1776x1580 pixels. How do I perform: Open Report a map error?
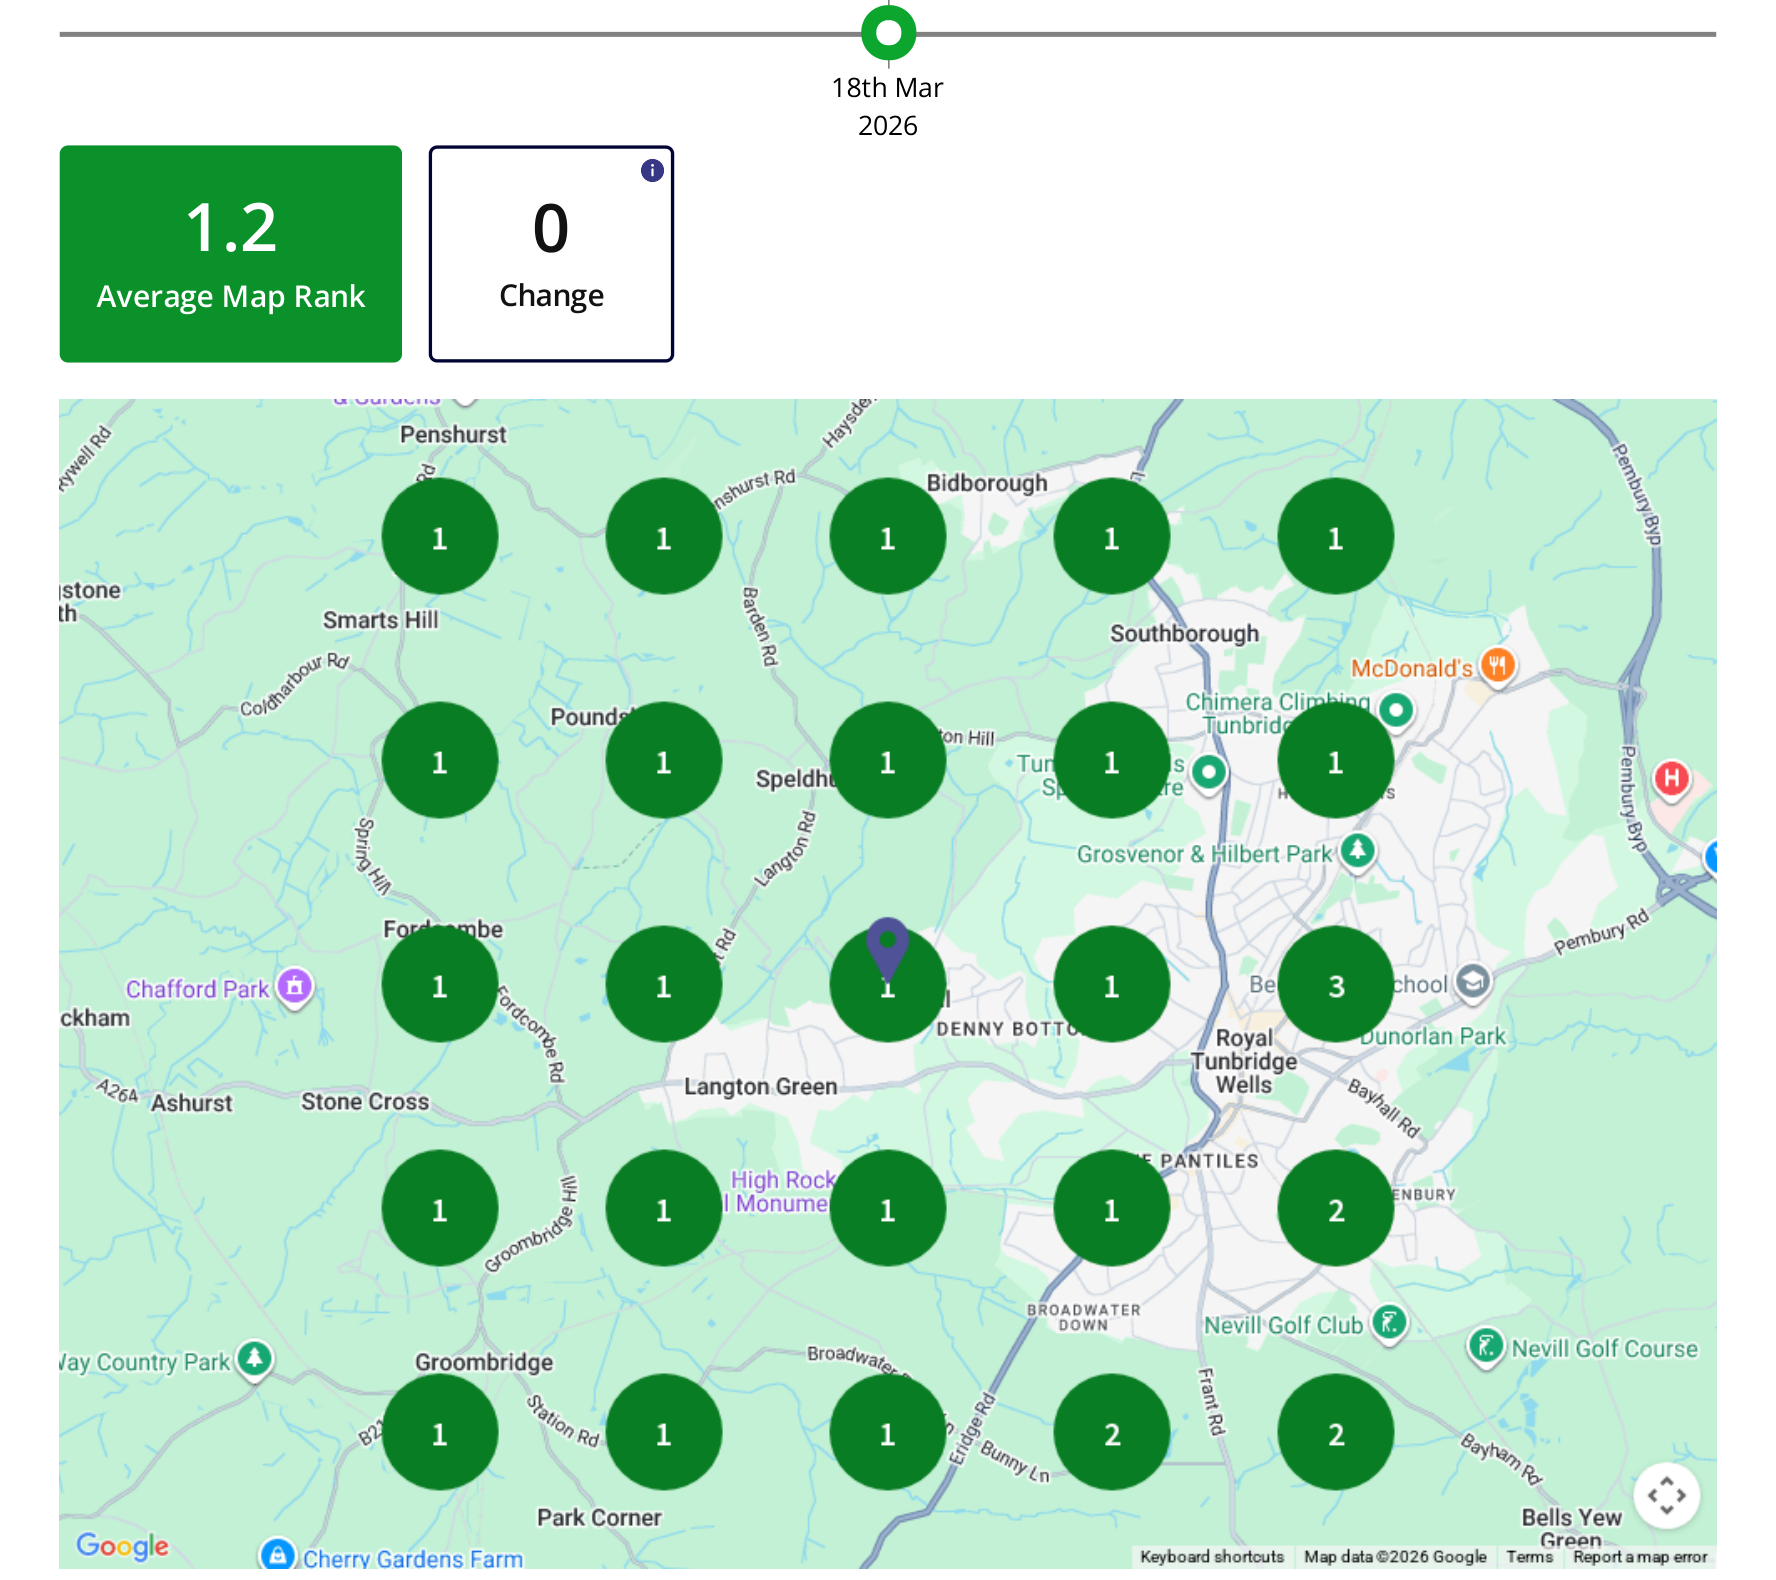point(1640,1557)
